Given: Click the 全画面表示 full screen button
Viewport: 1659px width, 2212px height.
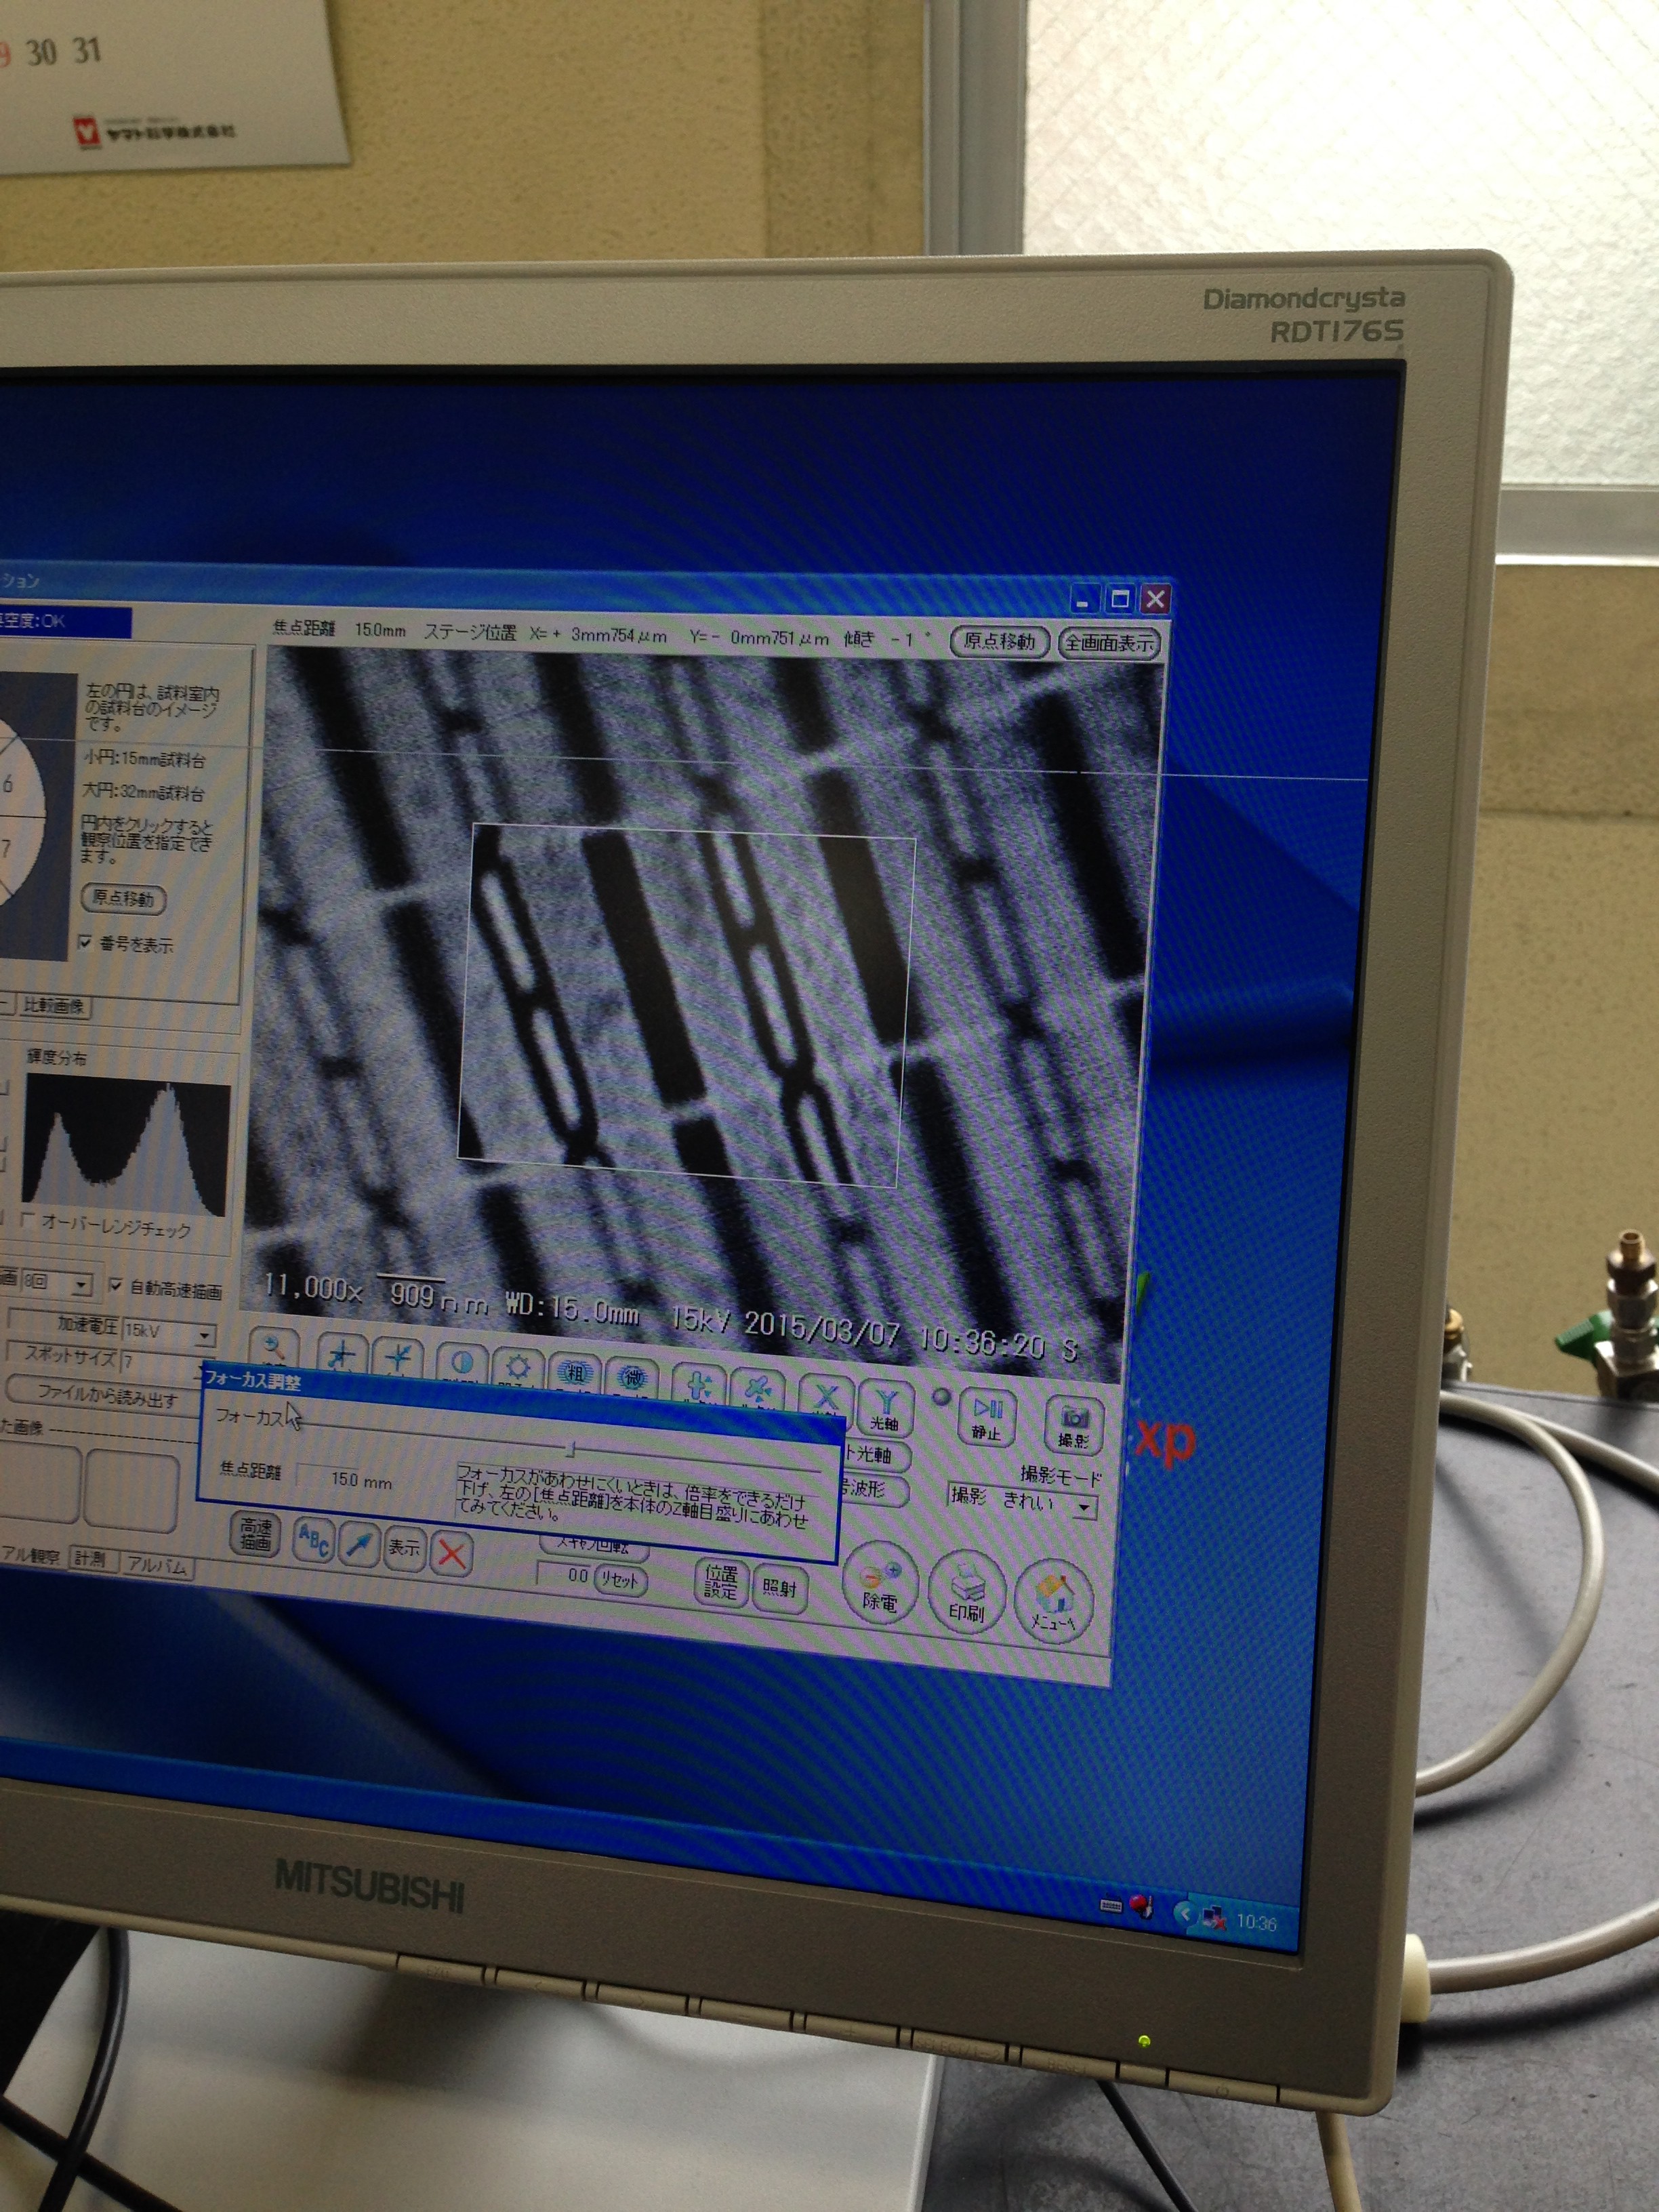Looking at the screenshot, I should pyautogui.click(x=1109, y=643).
